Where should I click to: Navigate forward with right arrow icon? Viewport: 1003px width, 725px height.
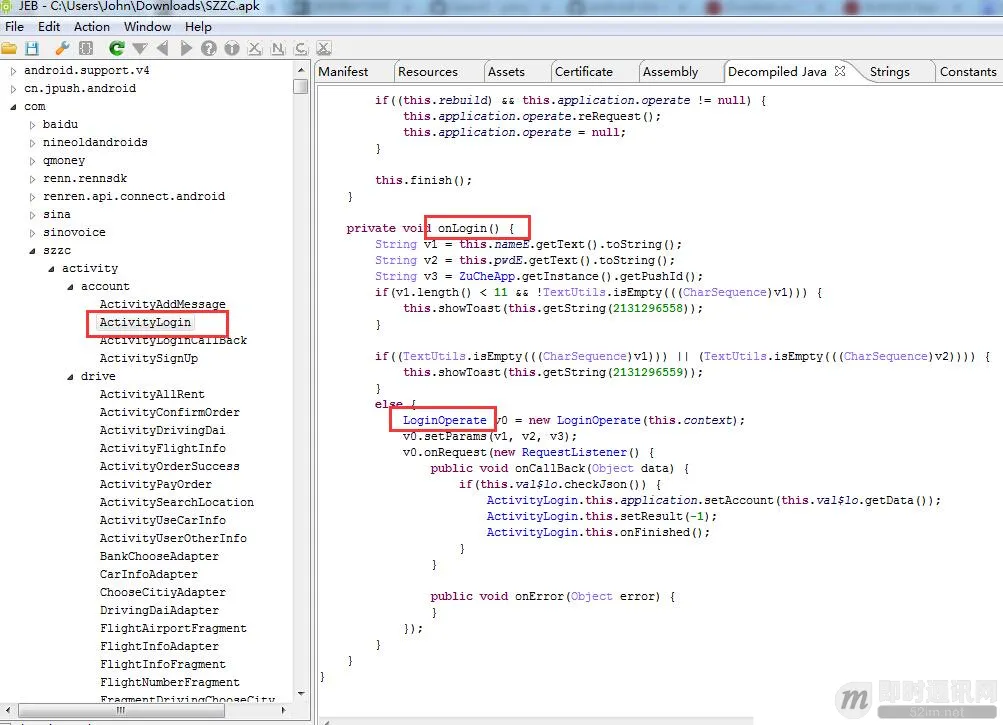[x=186, y=48]
